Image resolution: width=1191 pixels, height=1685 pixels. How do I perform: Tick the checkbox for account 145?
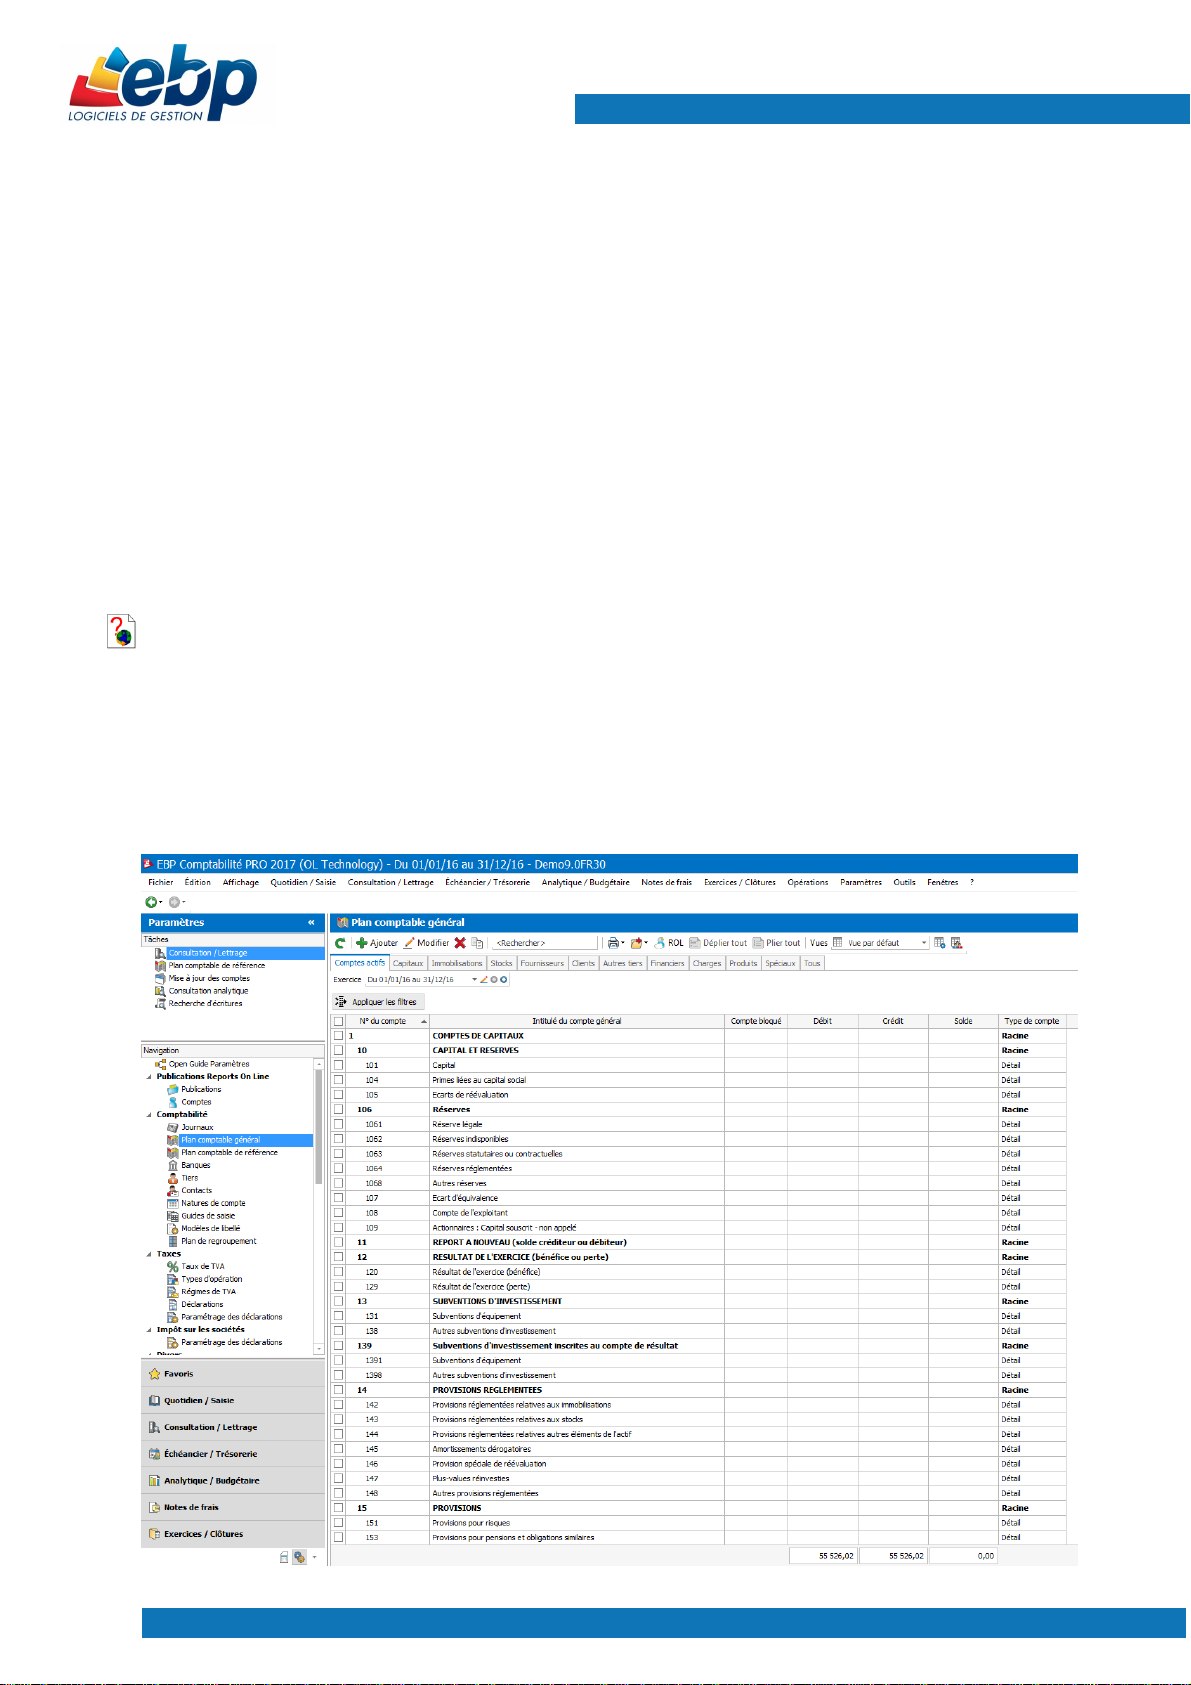(338, 1449)
